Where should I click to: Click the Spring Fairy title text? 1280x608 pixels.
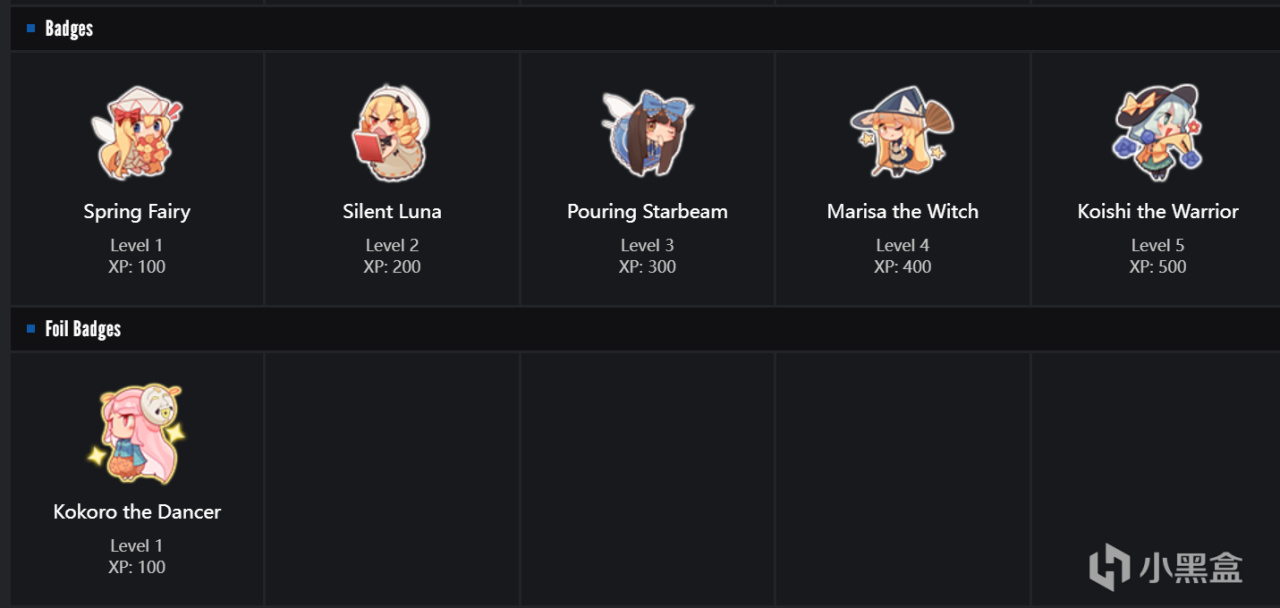click(137, 211)
